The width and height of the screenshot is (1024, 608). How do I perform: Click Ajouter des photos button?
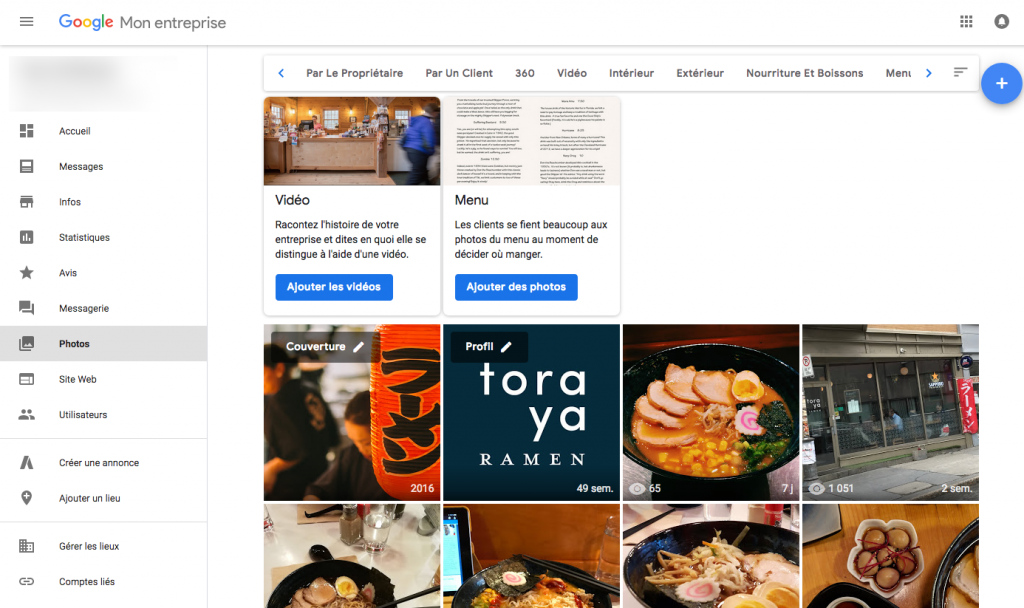[x=516, y=287]
